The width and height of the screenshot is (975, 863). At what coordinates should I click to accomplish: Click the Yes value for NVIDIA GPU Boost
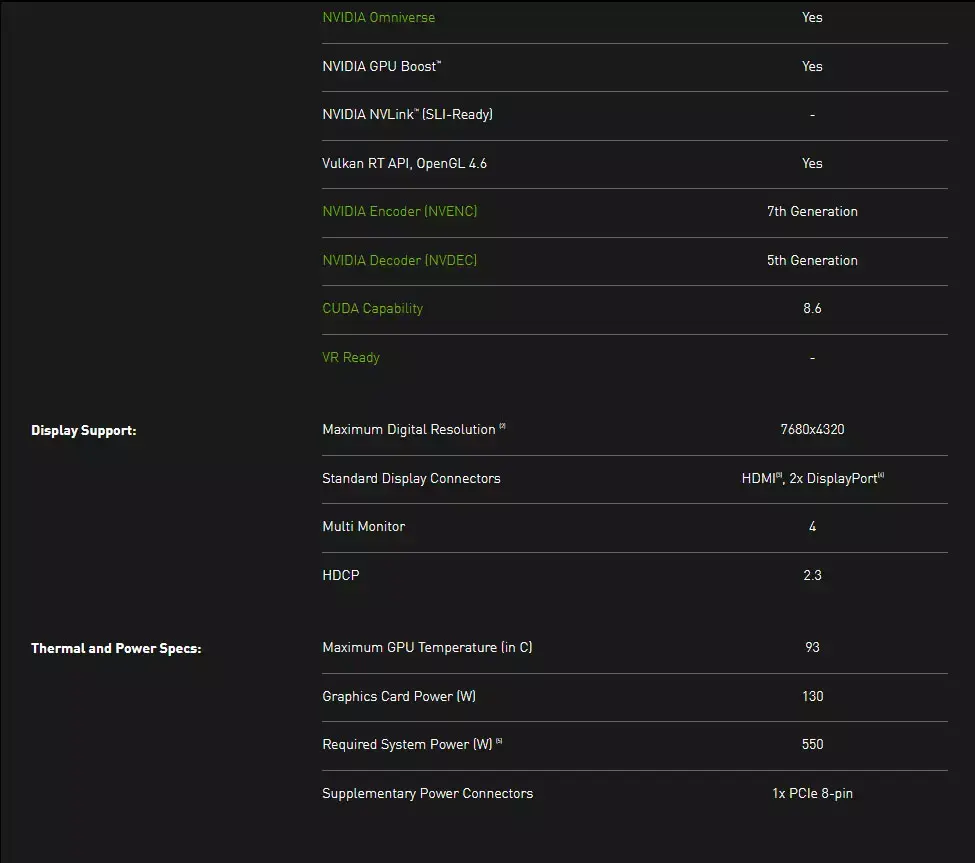812,67
